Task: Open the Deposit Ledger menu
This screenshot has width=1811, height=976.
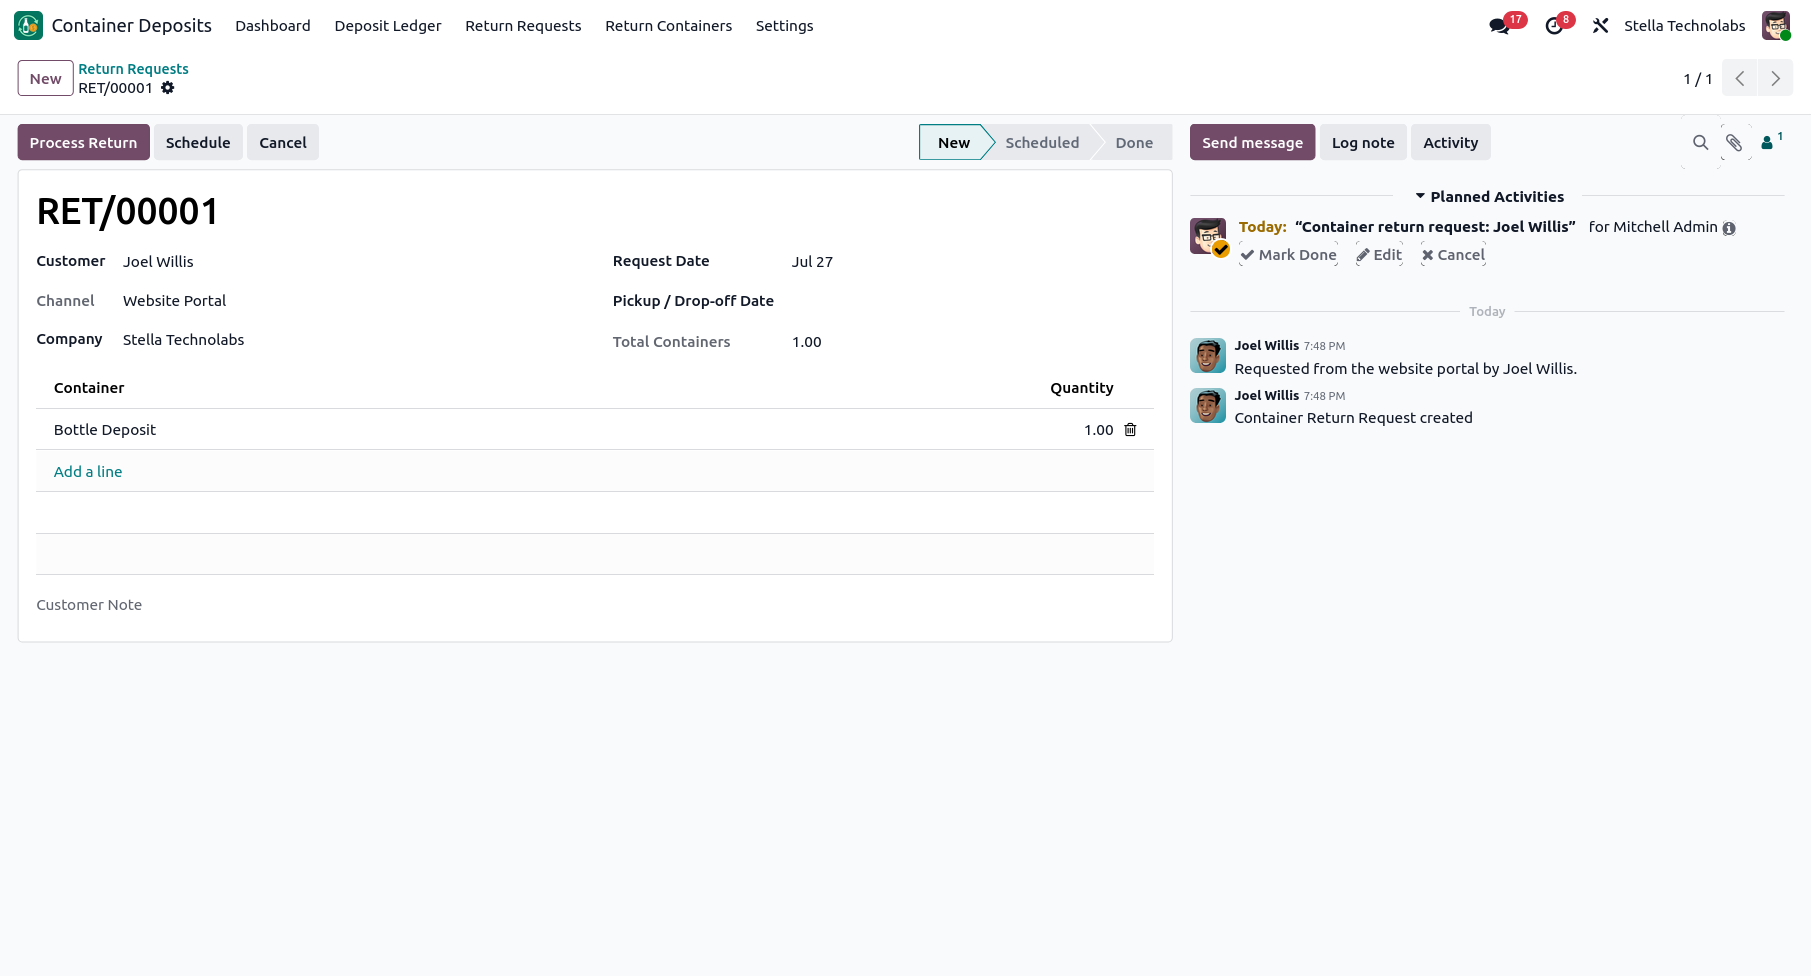Action: point(388,26)
